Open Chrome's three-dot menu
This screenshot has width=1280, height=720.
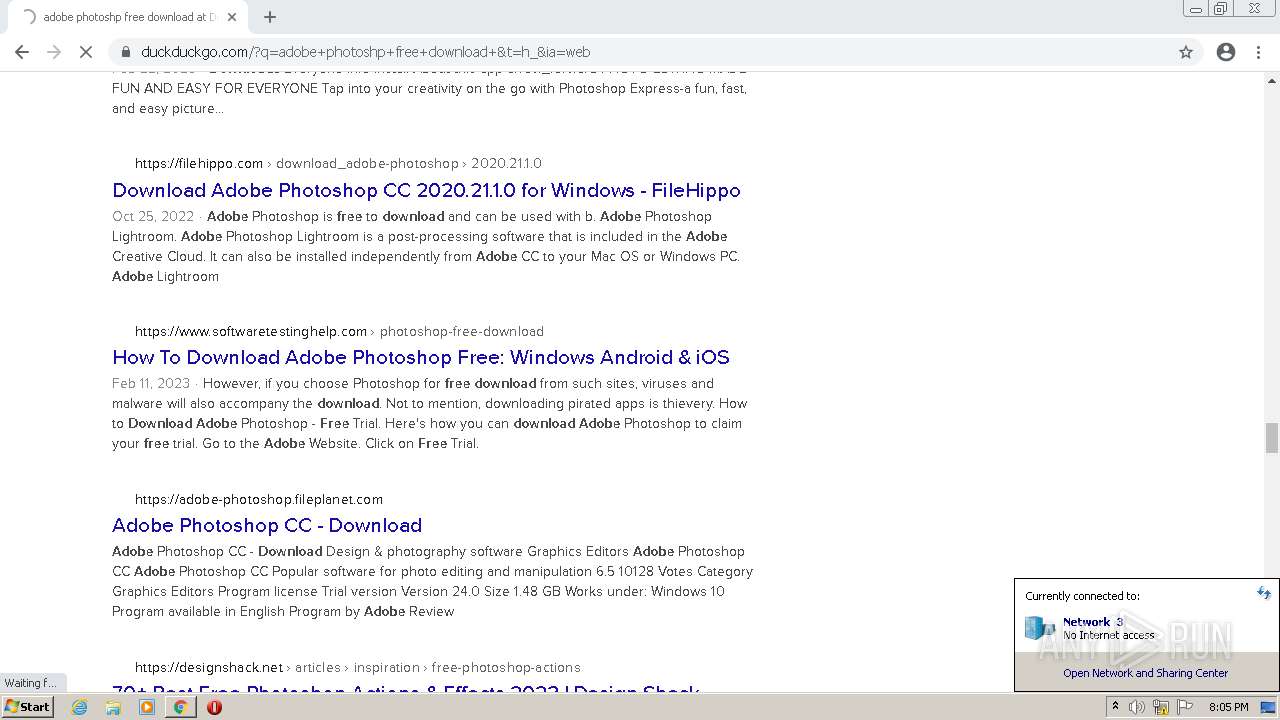pos(1258,52)
